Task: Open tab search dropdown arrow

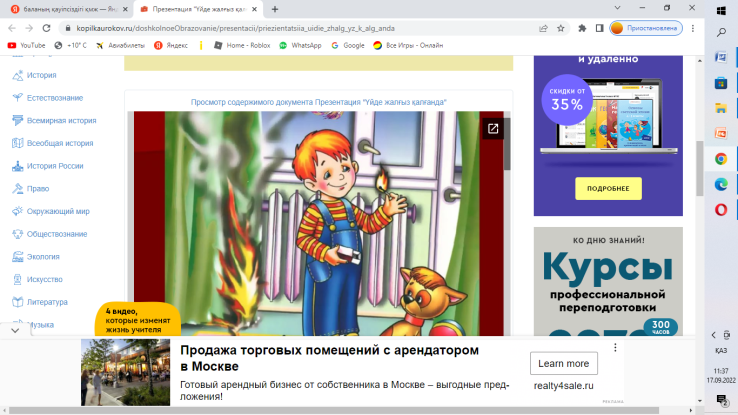Action: click(x=618, y=8)
